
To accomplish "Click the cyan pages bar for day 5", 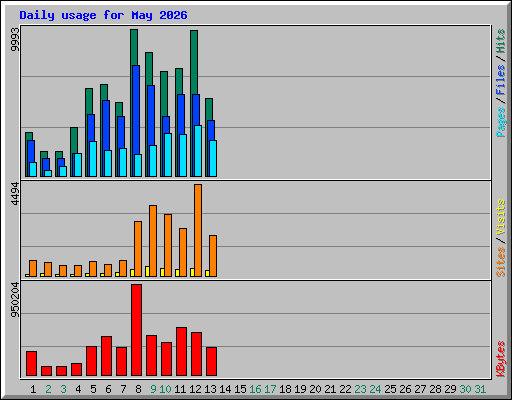I will coord(93,159).
